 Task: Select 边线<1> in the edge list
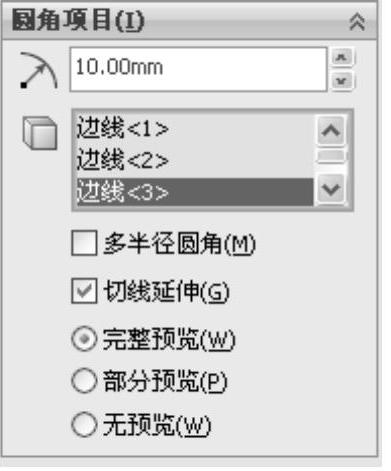194,129
